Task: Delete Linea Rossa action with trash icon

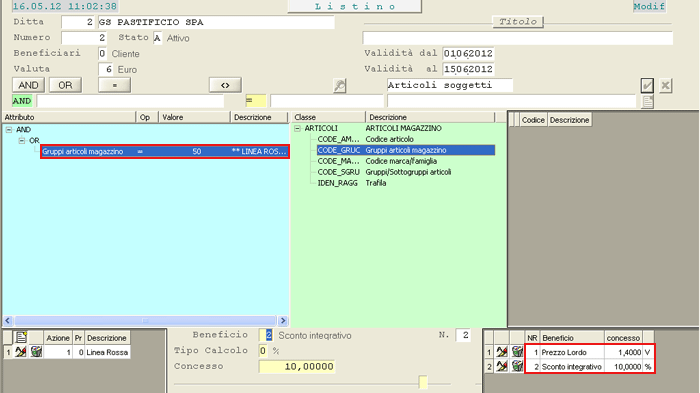Action: 36,352
